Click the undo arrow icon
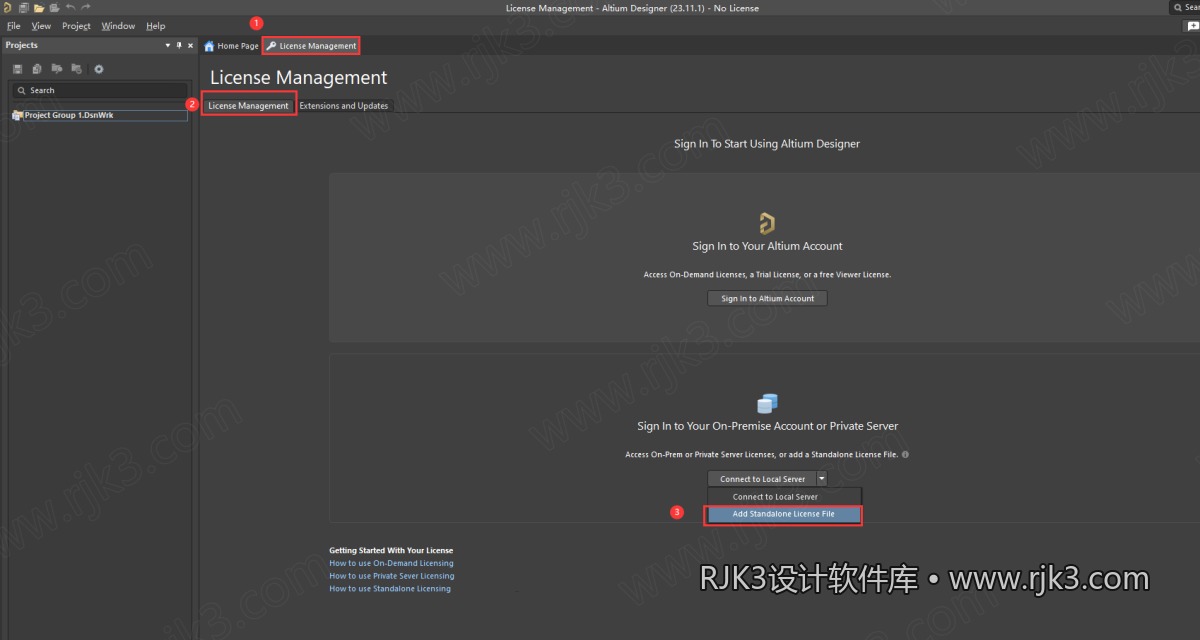 [70, 8]
